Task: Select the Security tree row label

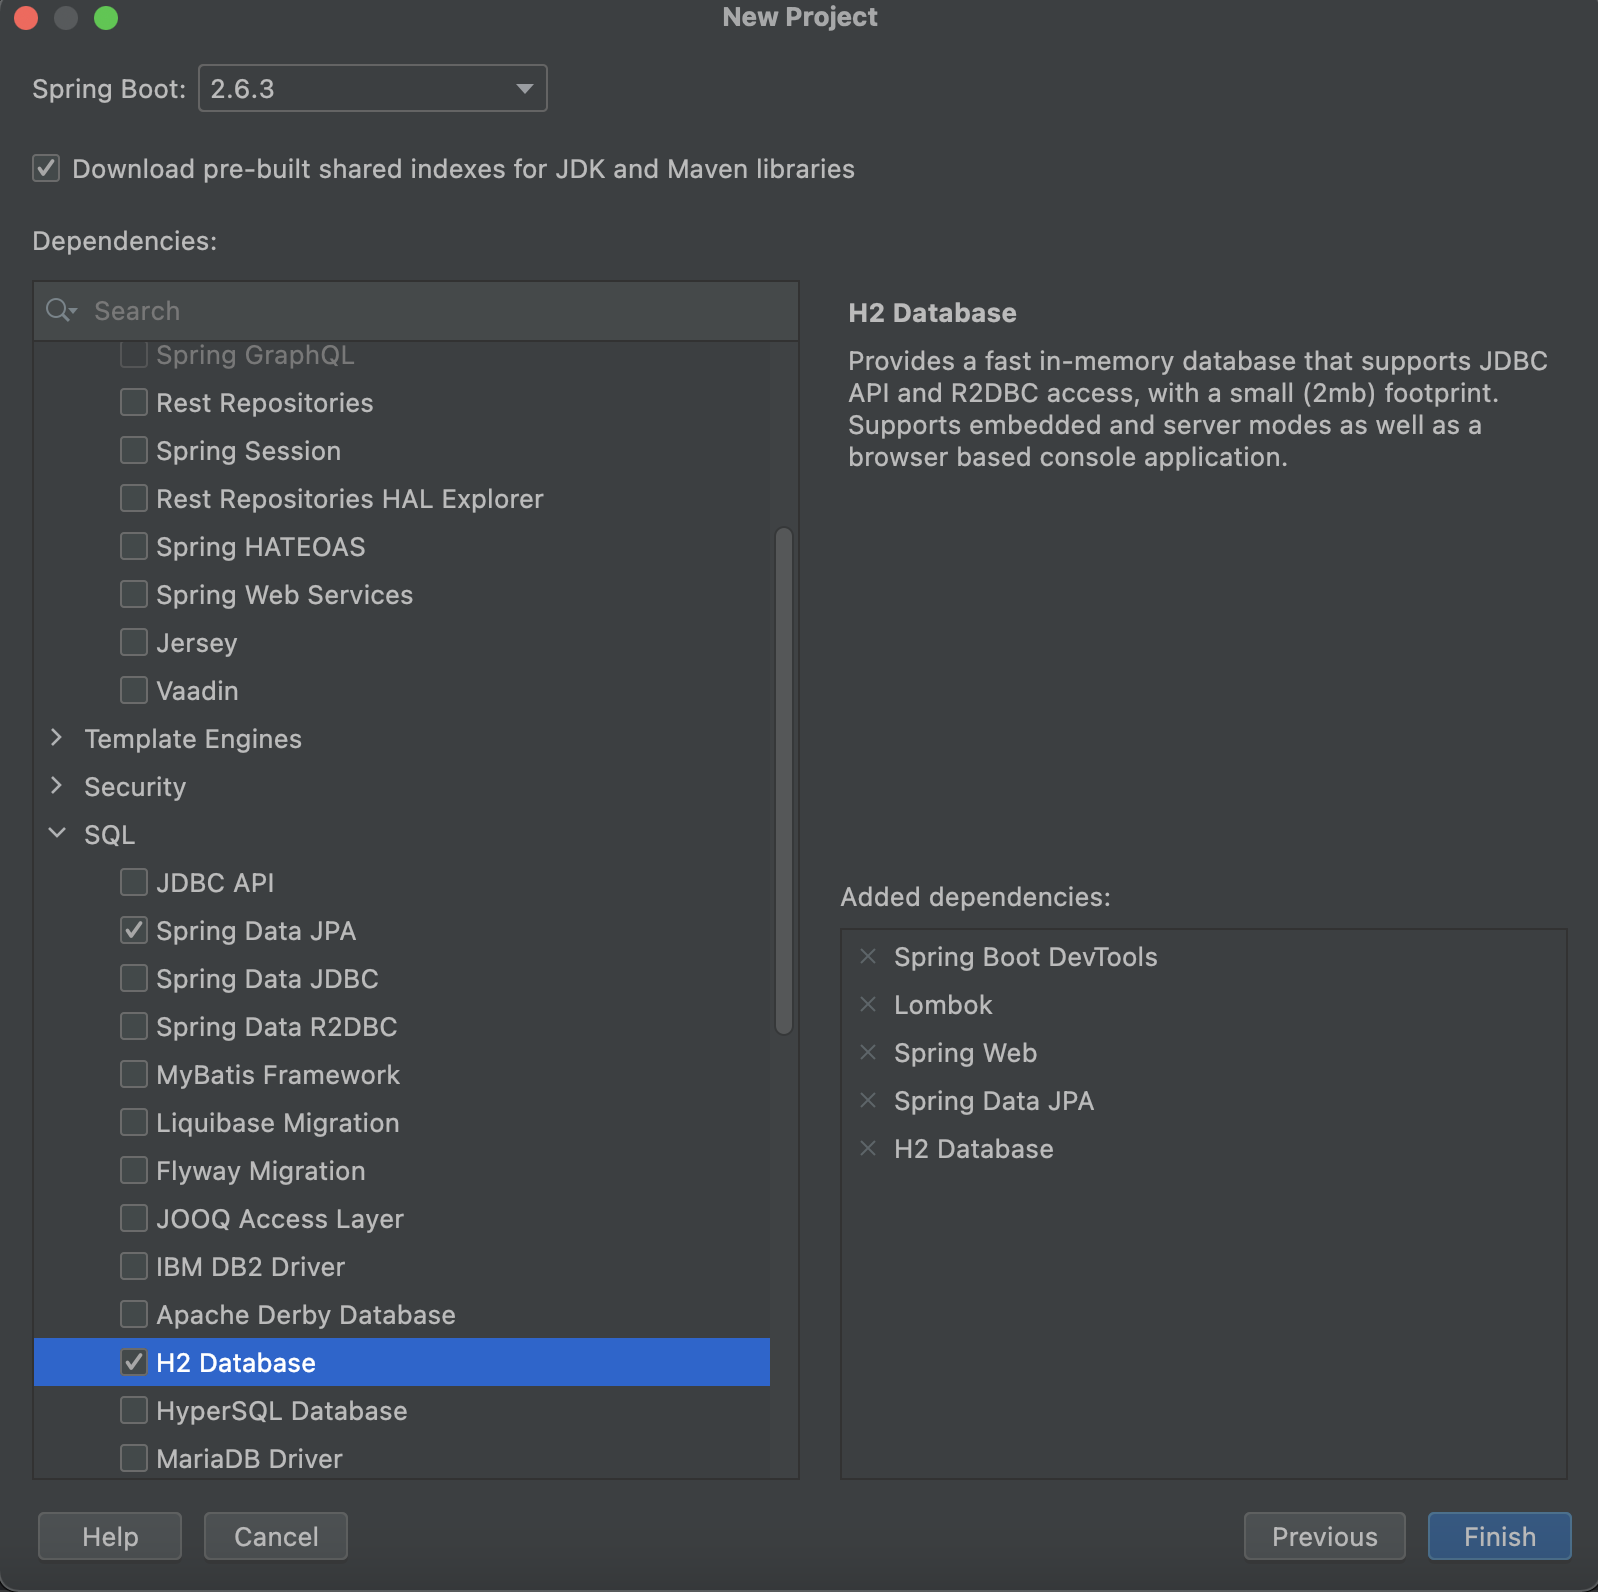Action: click(x=135, y=787)
